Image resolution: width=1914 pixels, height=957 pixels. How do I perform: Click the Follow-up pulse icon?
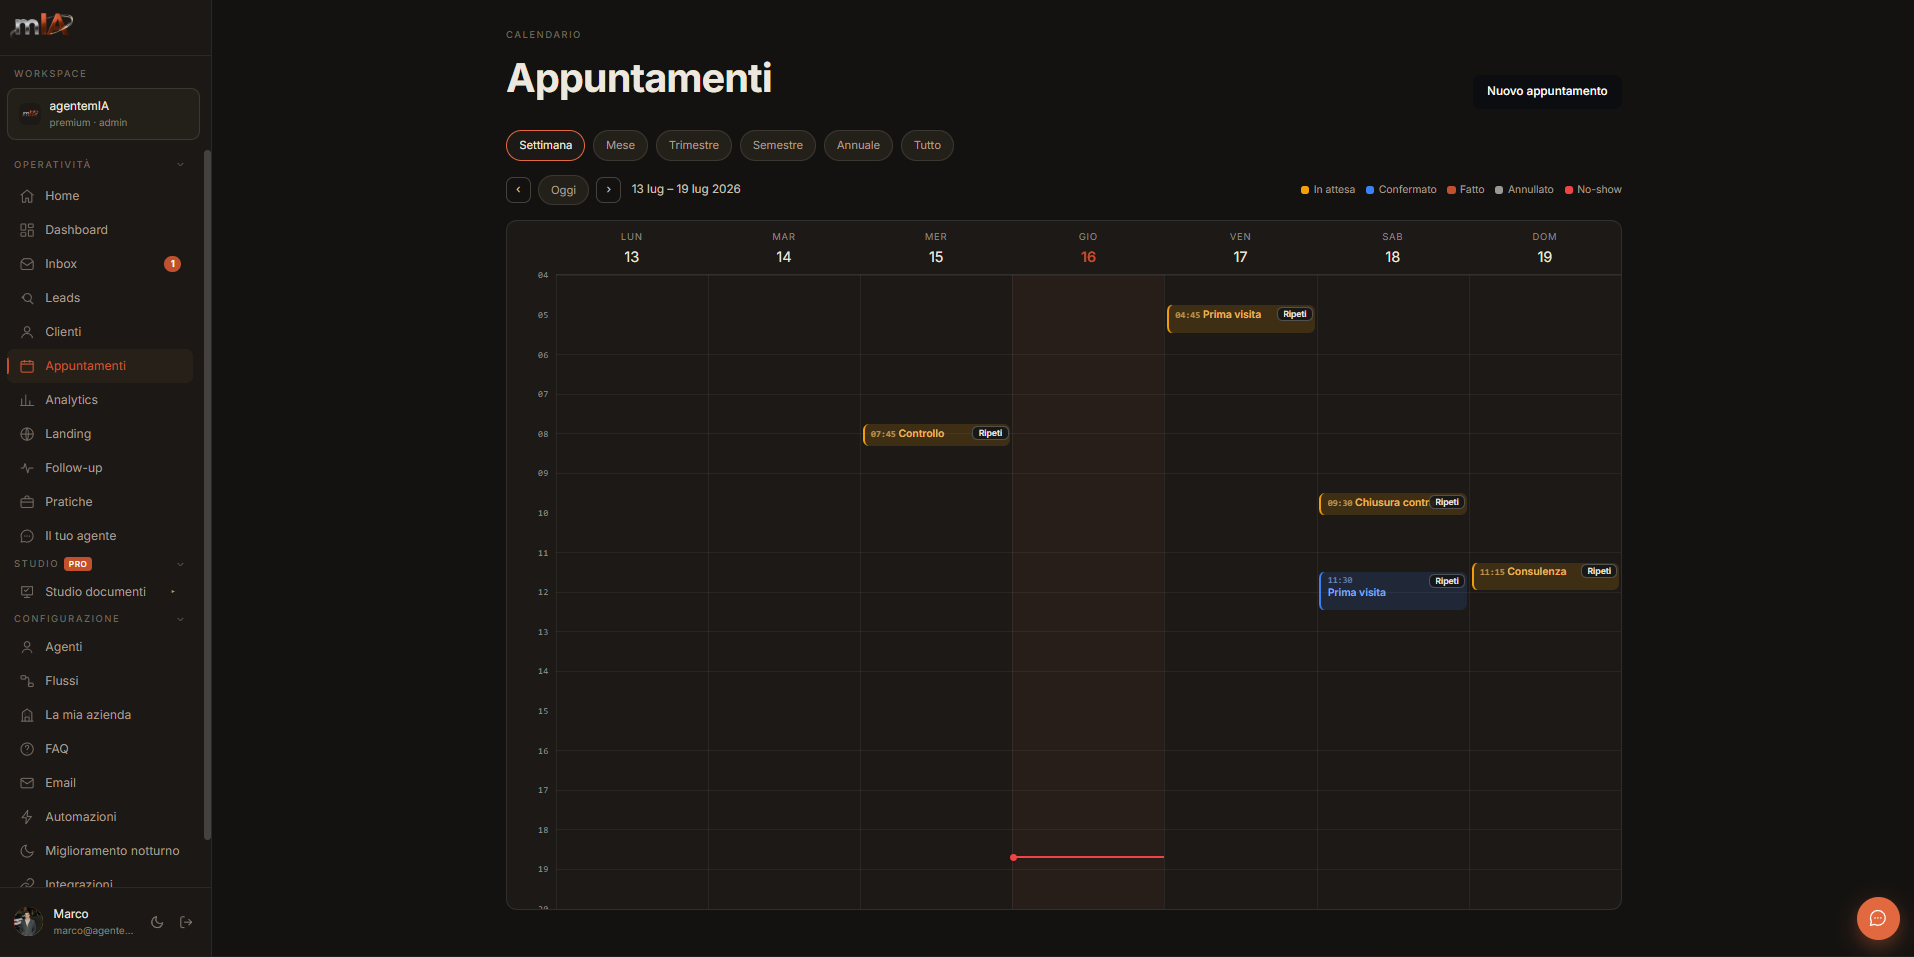coord(27,468)
